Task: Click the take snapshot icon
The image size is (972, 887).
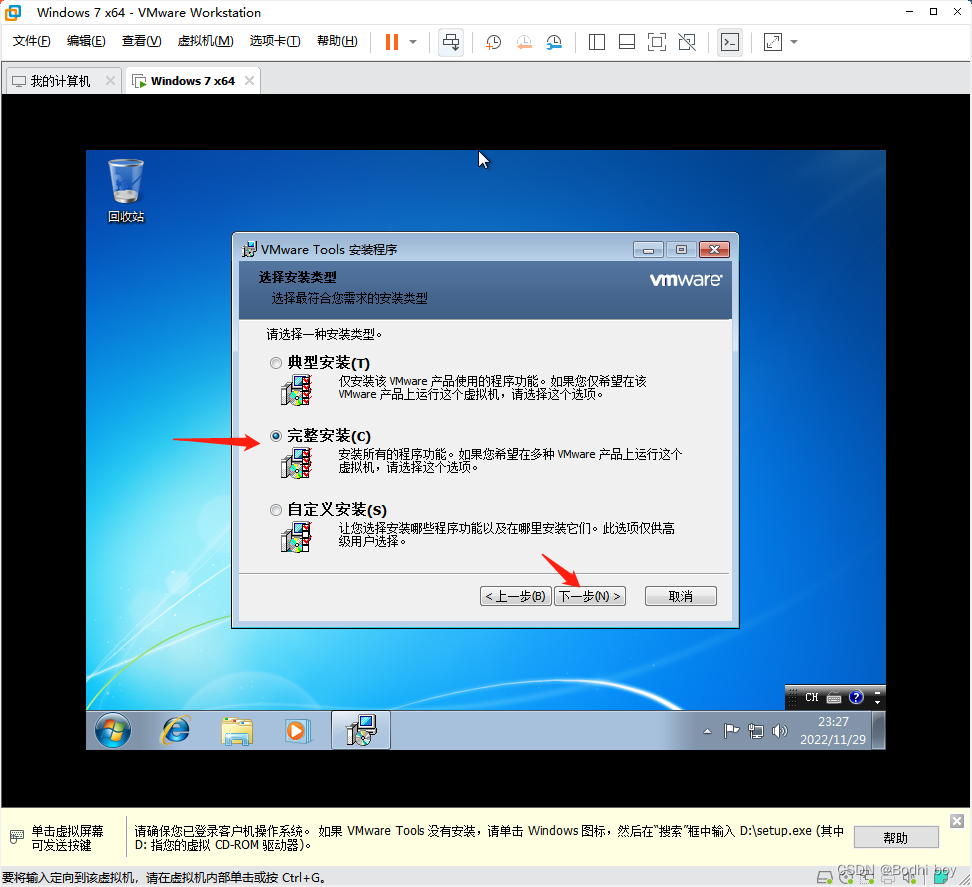Action: [493, 42]
